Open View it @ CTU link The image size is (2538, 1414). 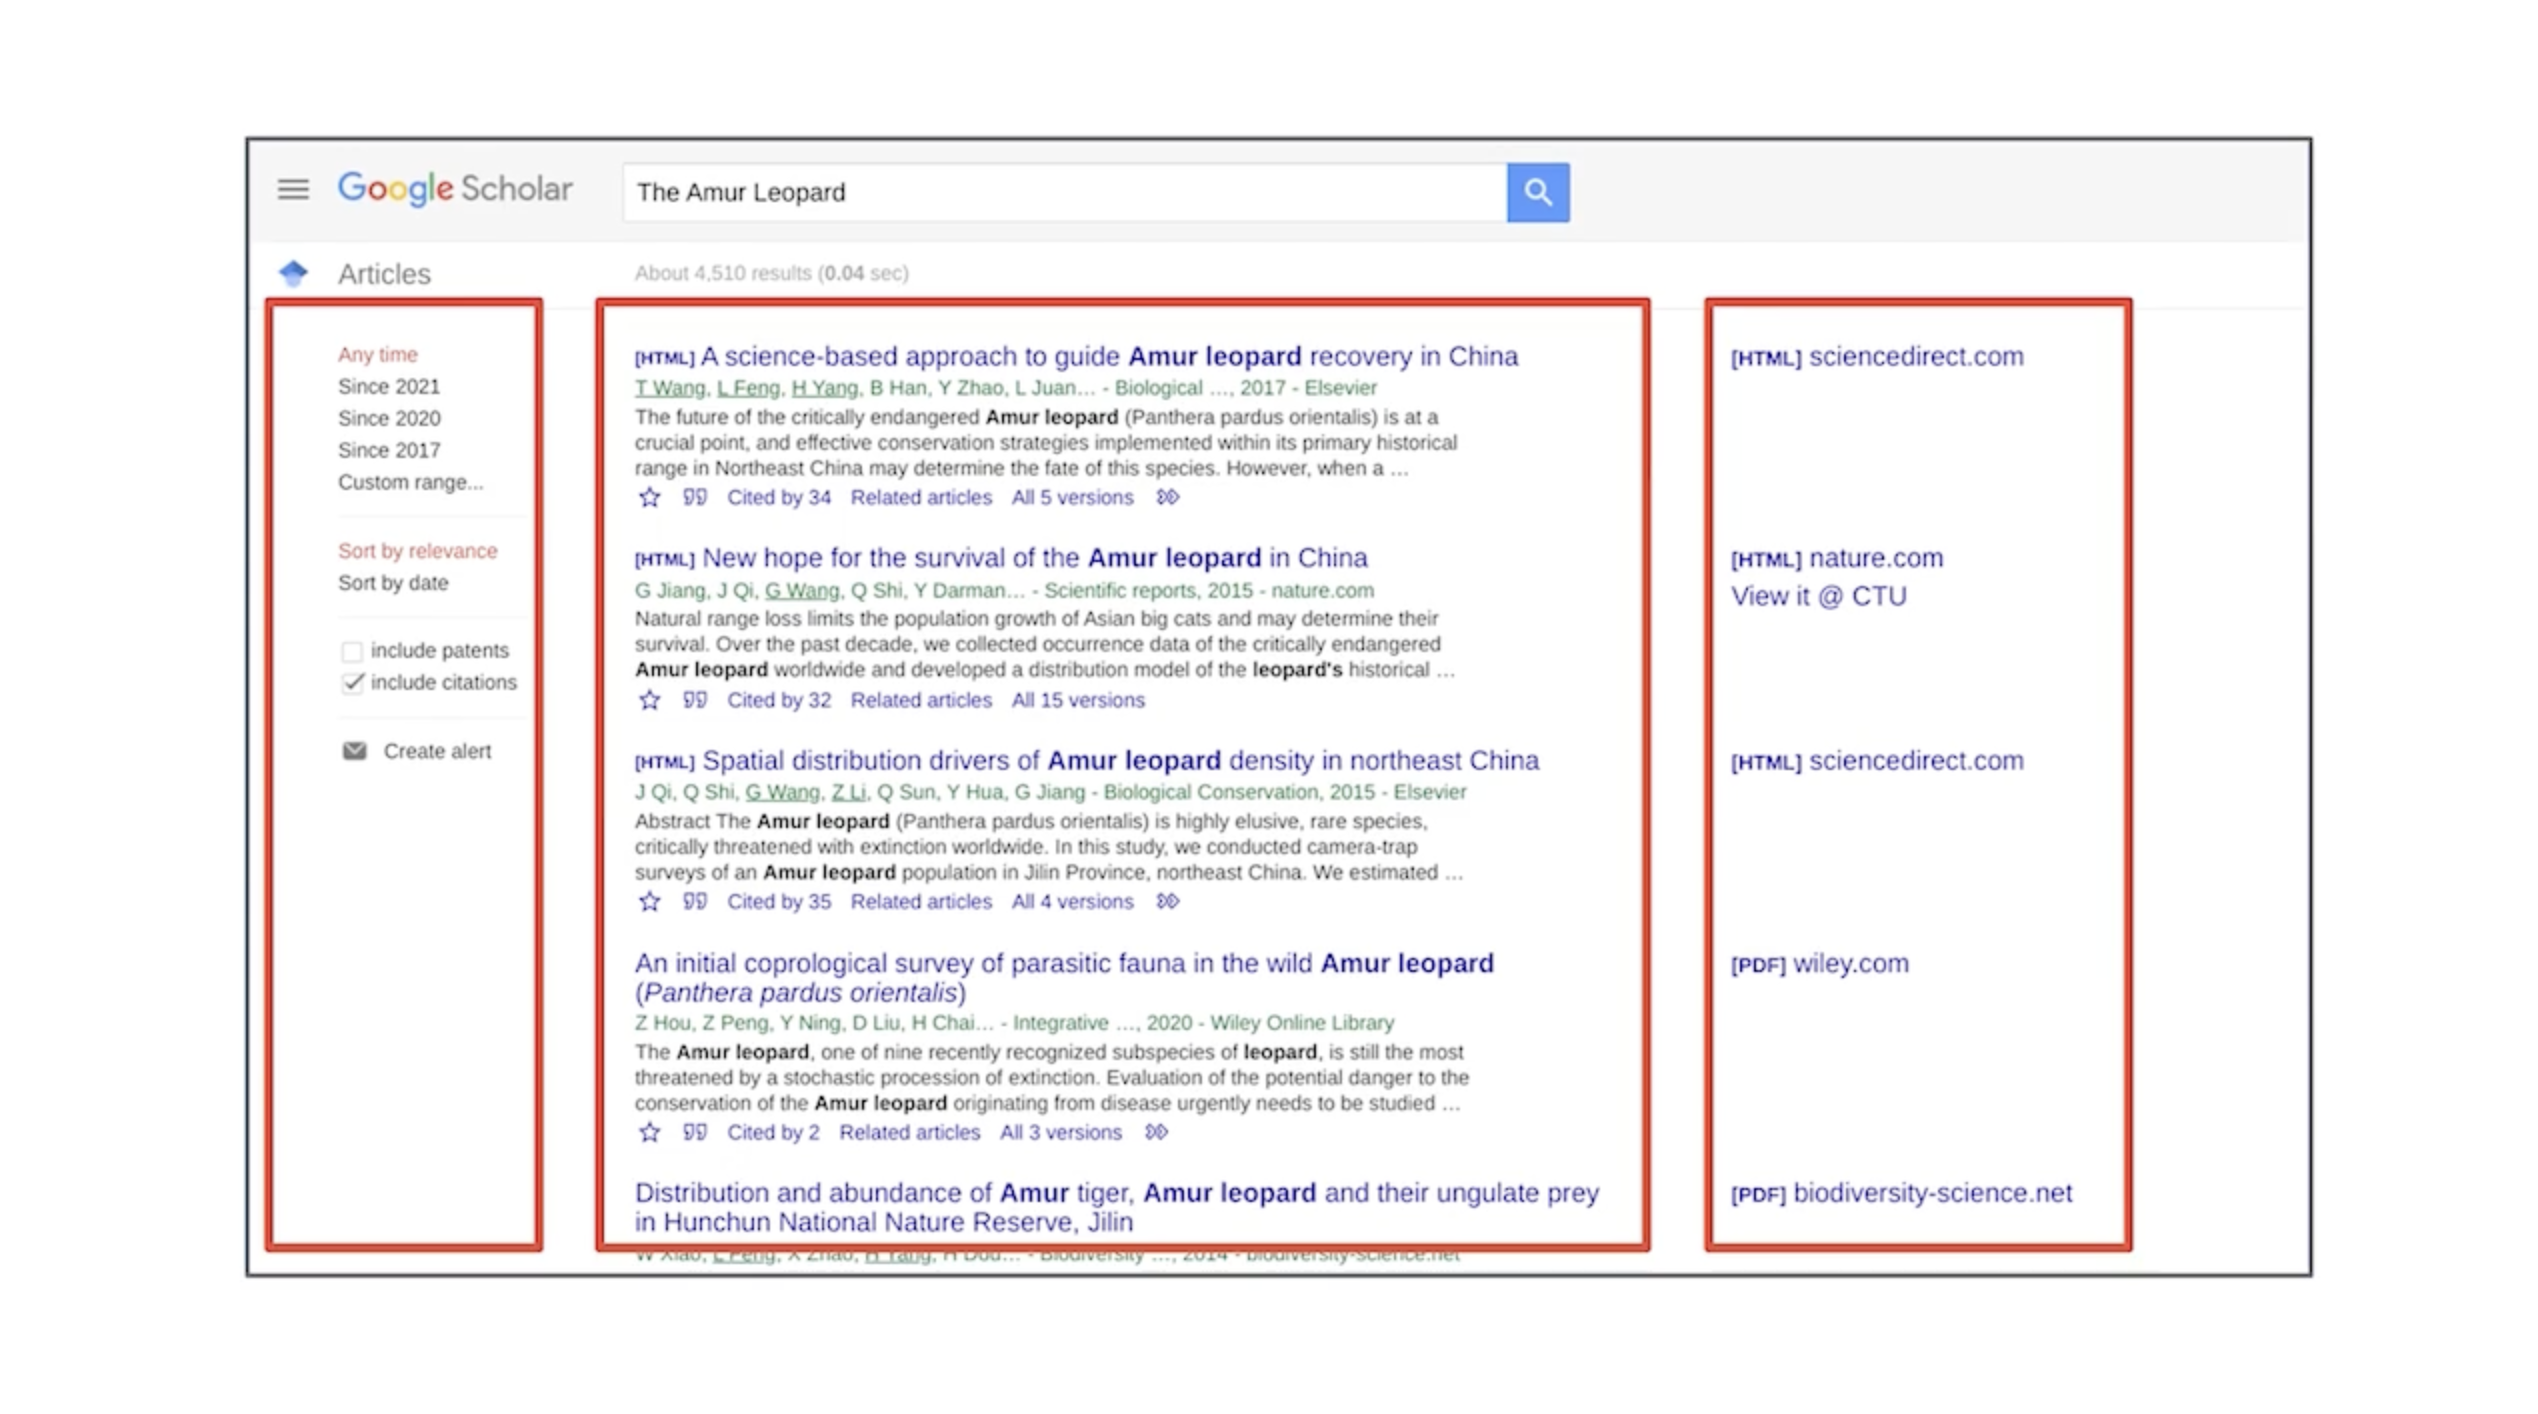(x=1817, y=597)
